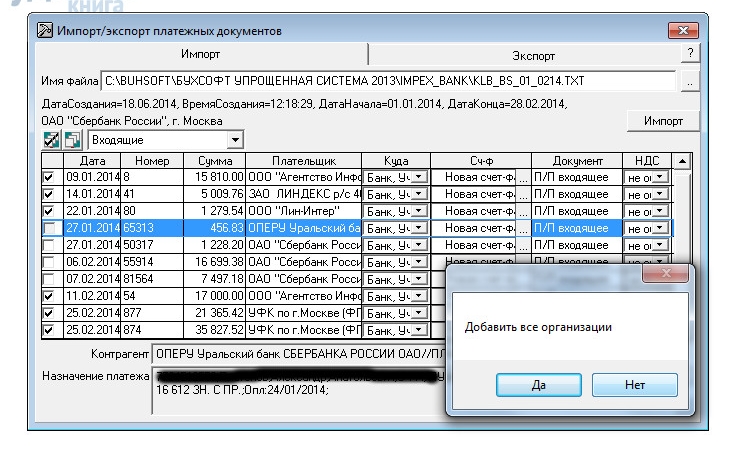Open ellipsis button in first row Сч-ф cell
This screenshot has width=733, height=449.
click(x=522, y=177)
